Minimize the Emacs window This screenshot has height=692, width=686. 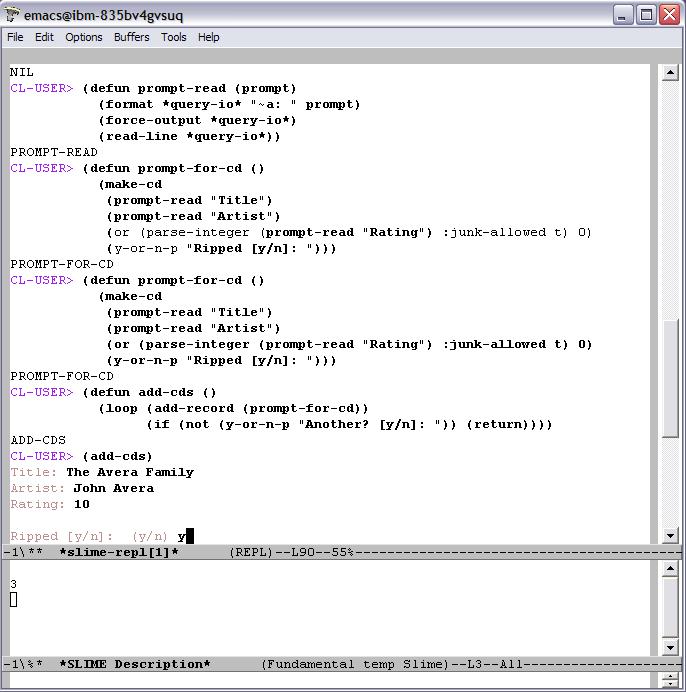(623, 15)
